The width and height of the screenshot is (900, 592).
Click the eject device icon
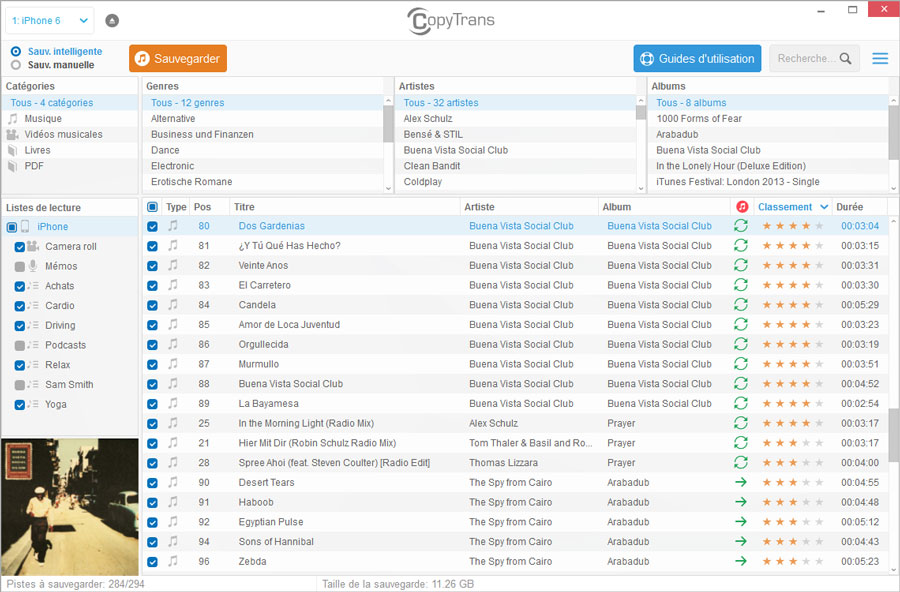(x=112, y=21)
